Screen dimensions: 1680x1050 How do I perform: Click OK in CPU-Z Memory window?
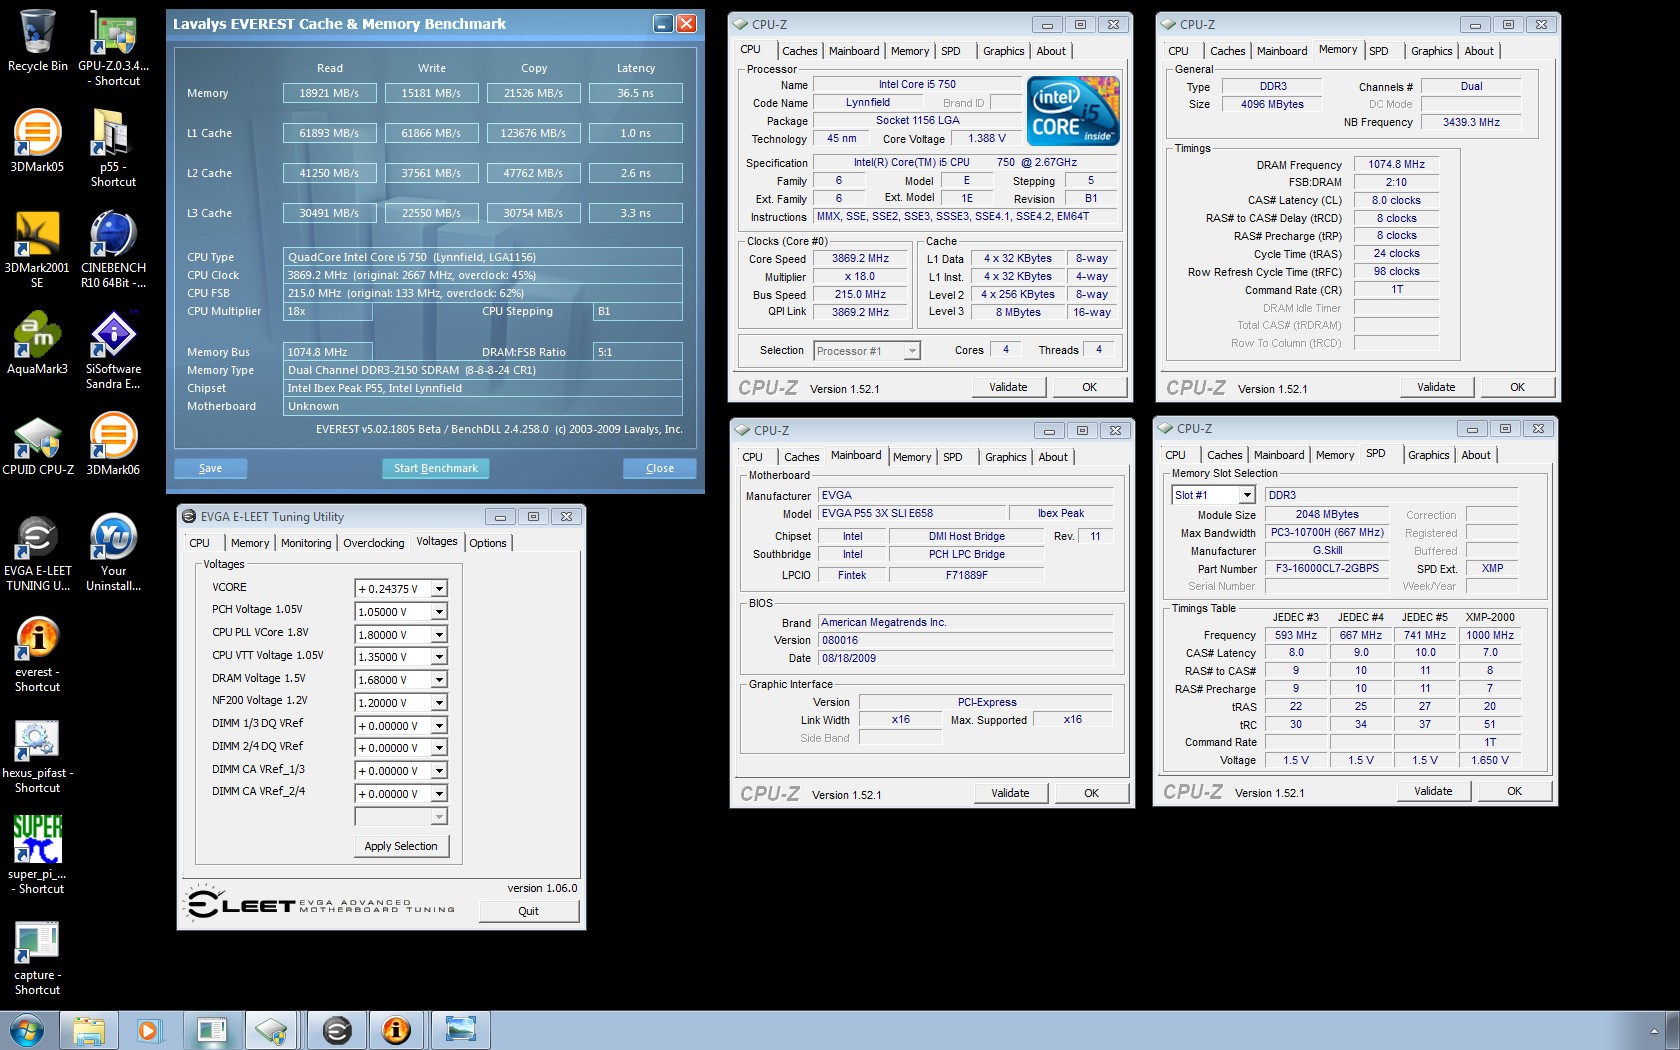point(1517,387)
